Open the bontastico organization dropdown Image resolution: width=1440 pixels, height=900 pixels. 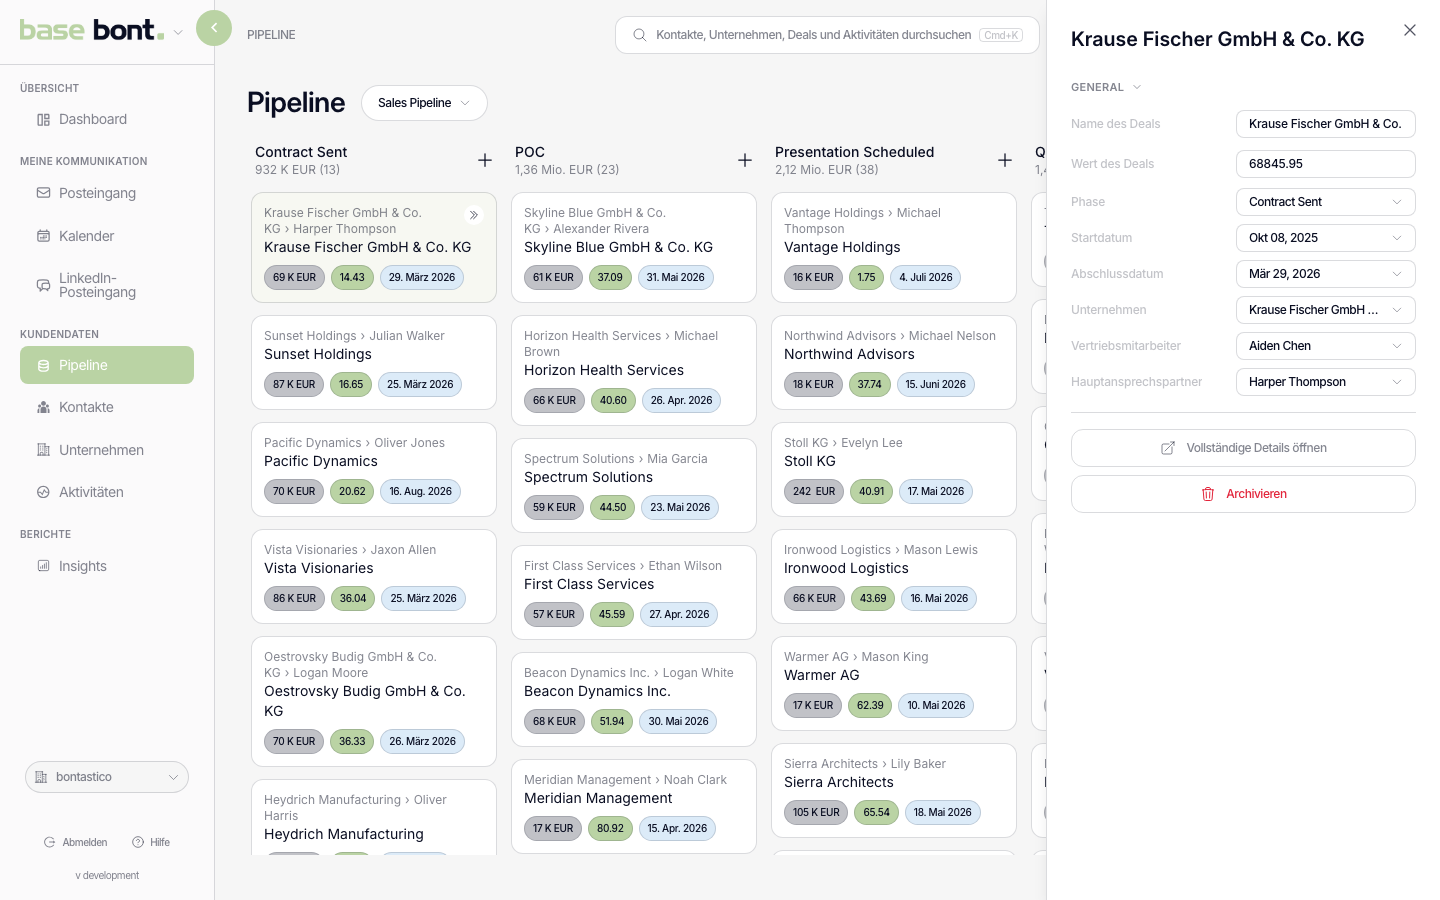point(107,777)
